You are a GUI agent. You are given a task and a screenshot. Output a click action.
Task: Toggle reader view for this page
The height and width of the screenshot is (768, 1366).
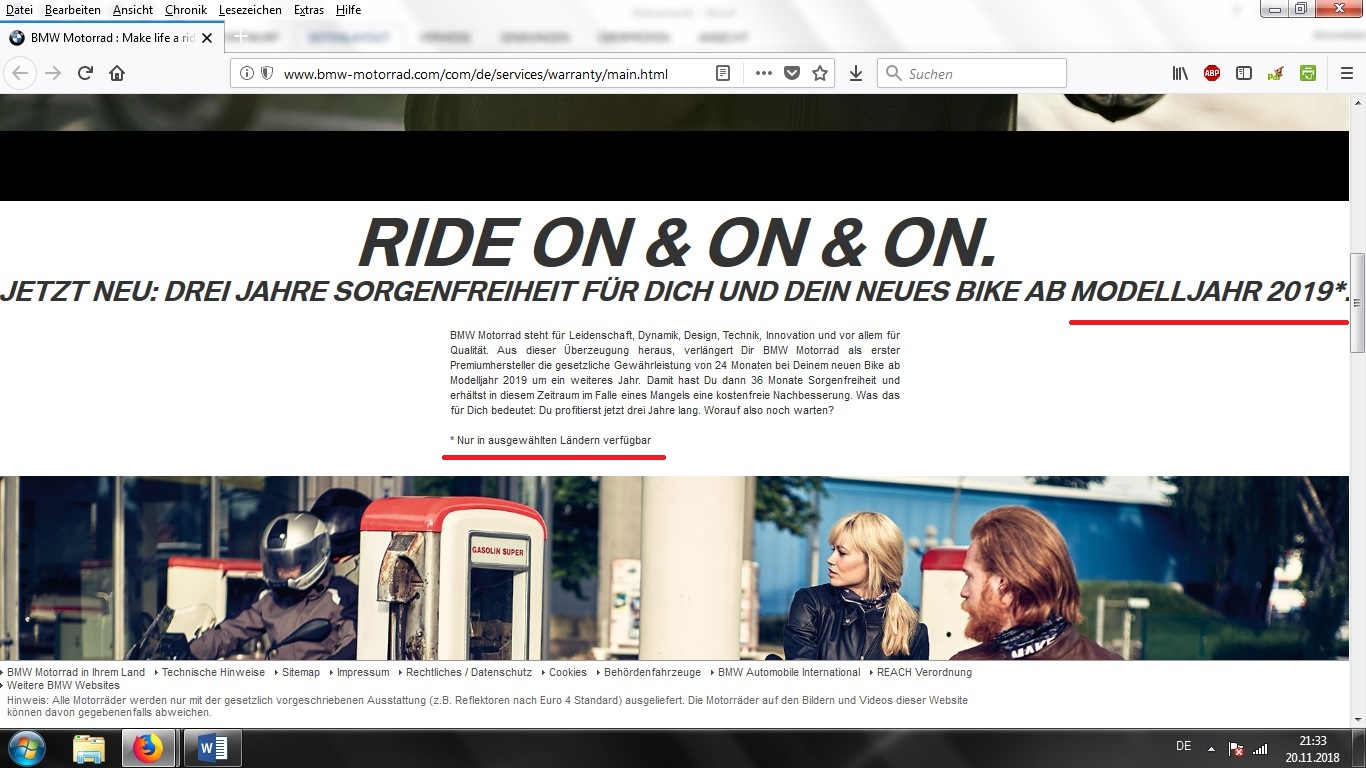coord(723,73)
